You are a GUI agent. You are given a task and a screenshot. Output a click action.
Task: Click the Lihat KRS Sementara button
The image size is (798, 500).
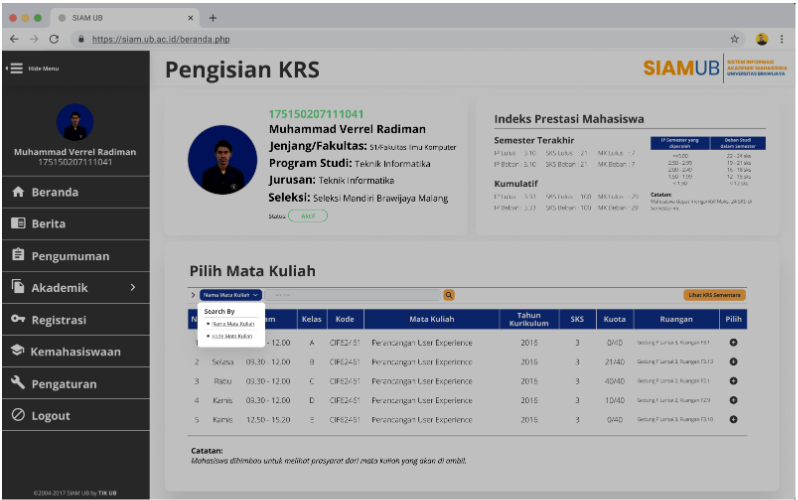coord(715,295)
